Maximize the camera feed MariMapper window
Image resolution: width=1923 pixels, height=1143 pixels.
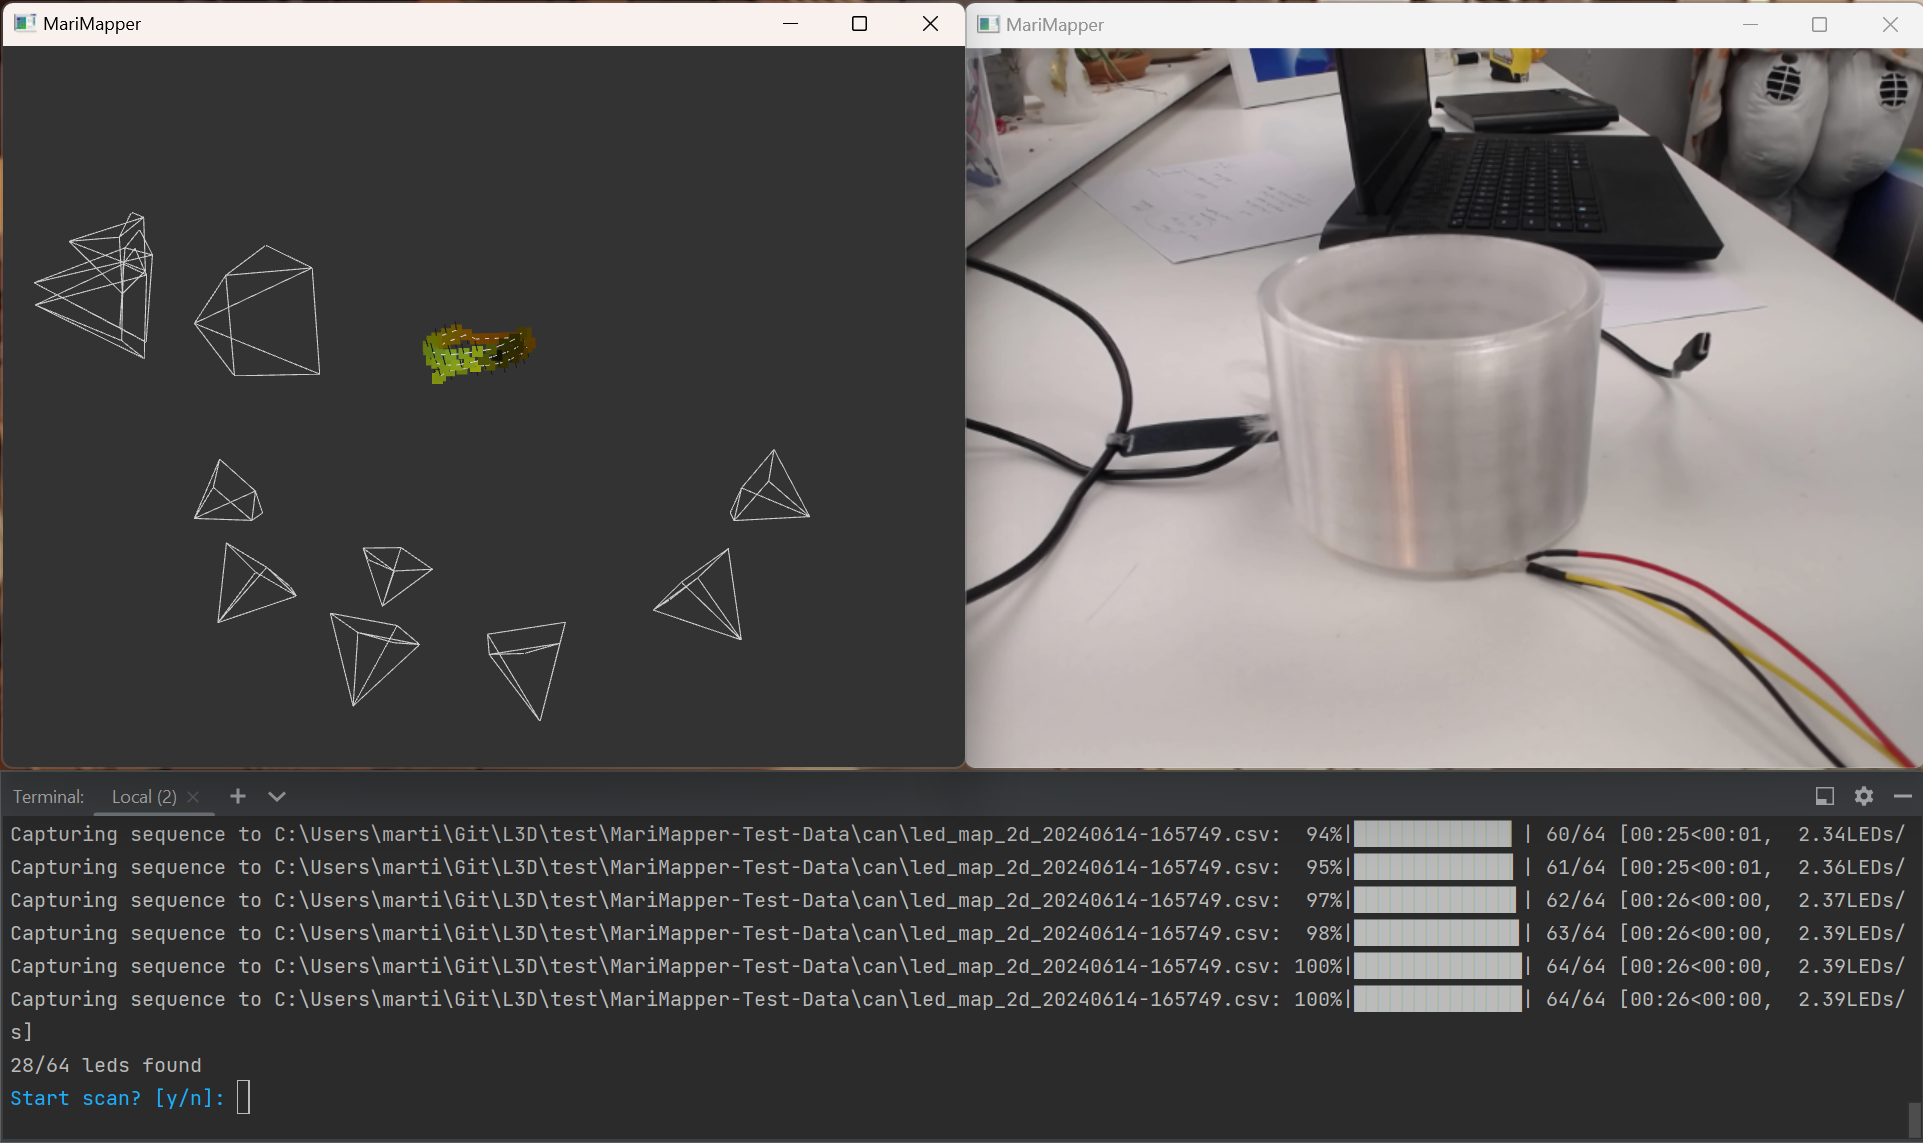coord(1819,24)
